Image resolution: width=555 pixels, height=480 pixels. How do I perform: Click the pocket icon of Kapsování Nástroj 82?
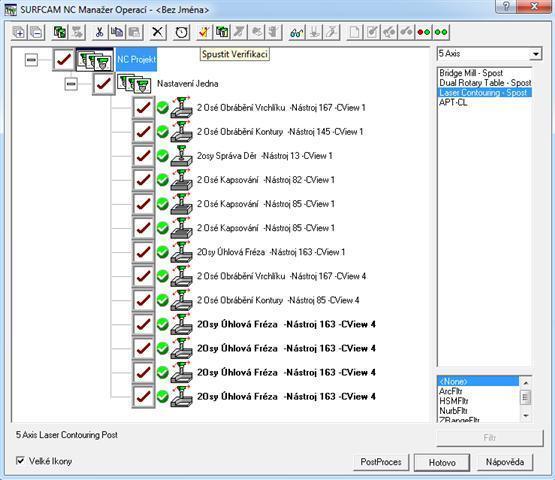tap(181, 180)
